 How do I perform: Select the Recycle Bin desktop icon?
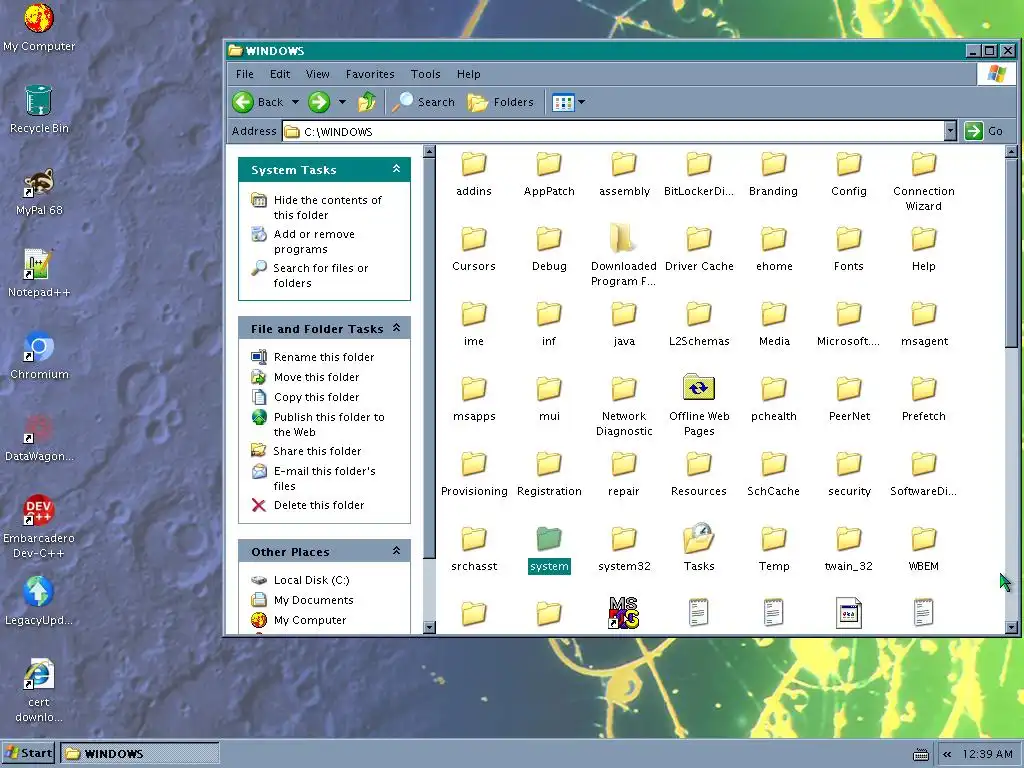point(39,110)
